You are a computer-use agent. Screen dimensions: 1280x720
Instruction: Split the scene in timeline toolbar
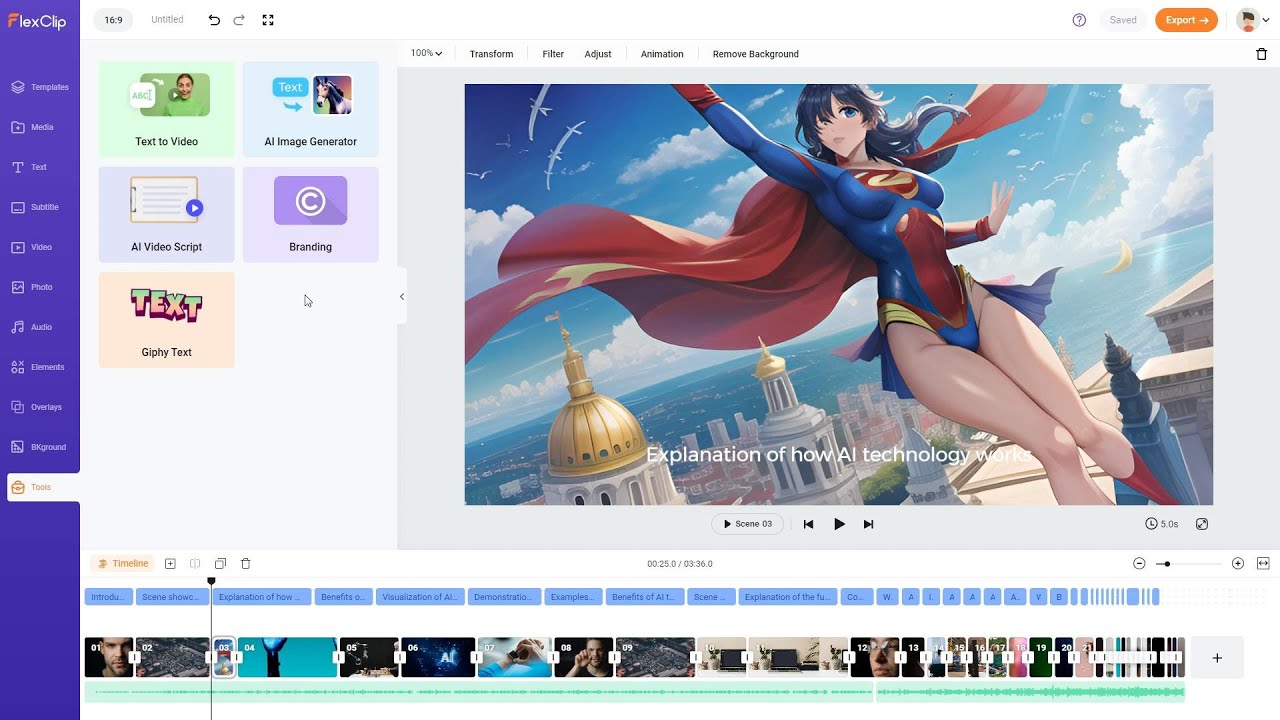[x=195, y=564]
